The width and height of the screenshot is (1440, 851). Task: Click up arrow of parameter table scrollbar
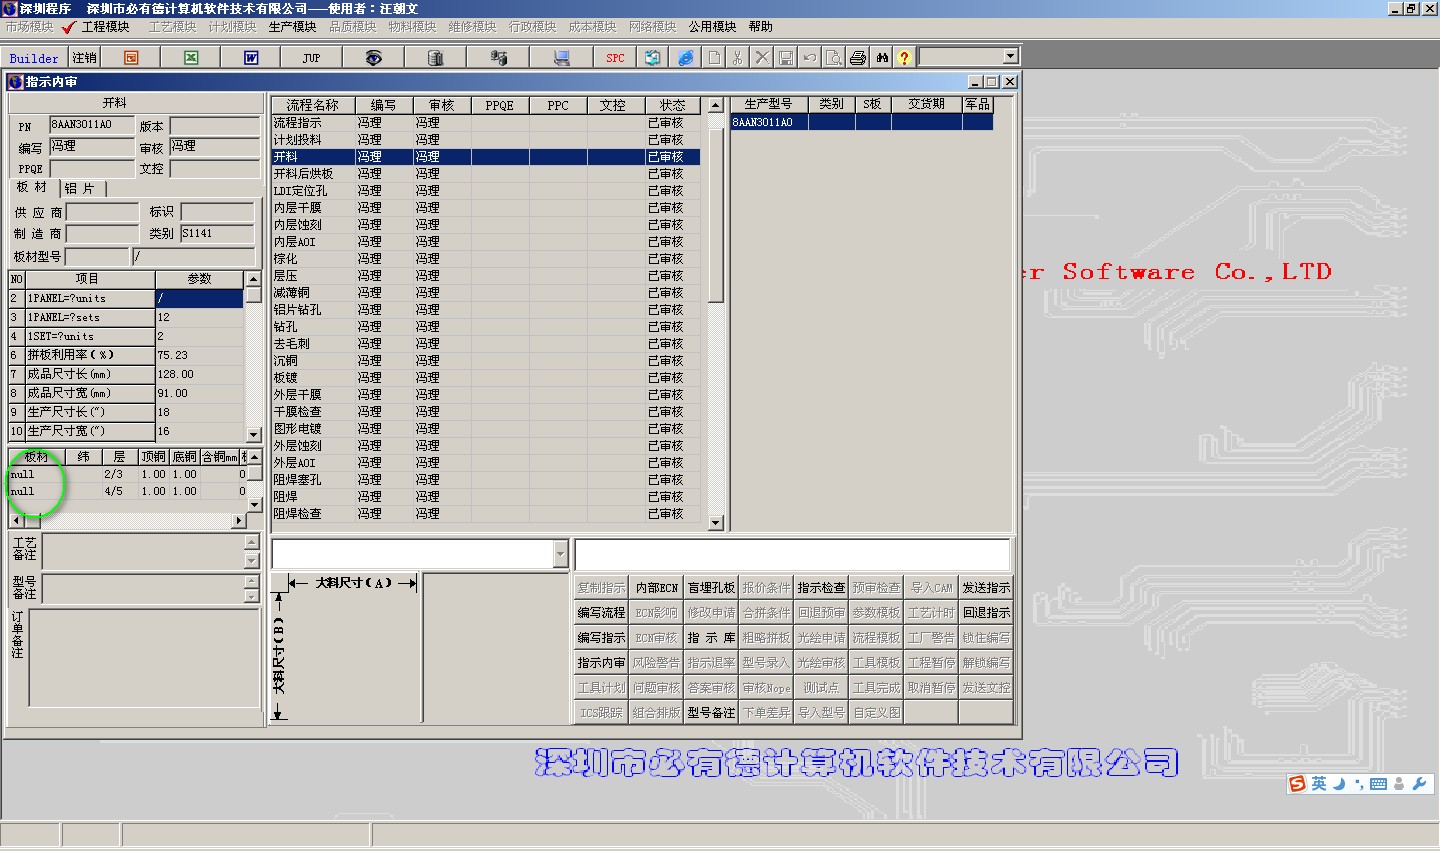click(x=253, y=279)
